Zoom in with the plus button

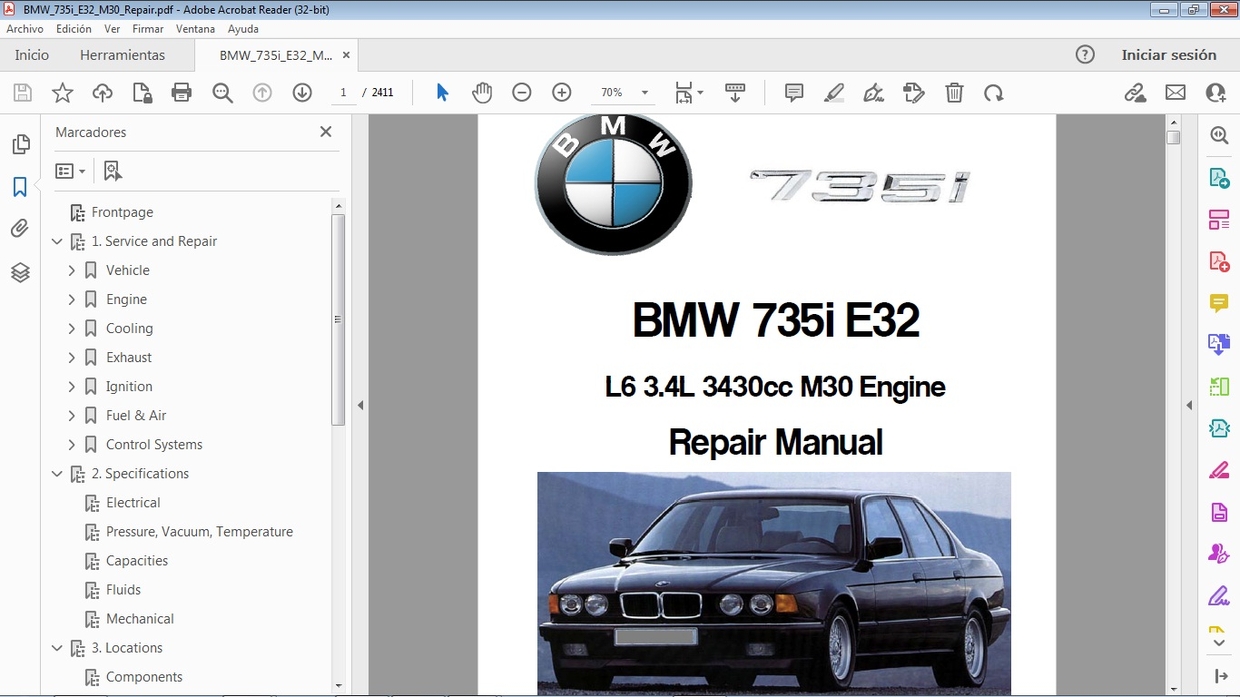coord(562,93)
